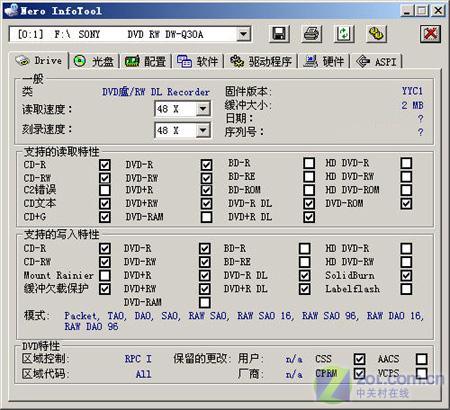Toggle the Labelflash checkbox
The image size is (450, 410).
pyautogui.click(x=406, y=289)
